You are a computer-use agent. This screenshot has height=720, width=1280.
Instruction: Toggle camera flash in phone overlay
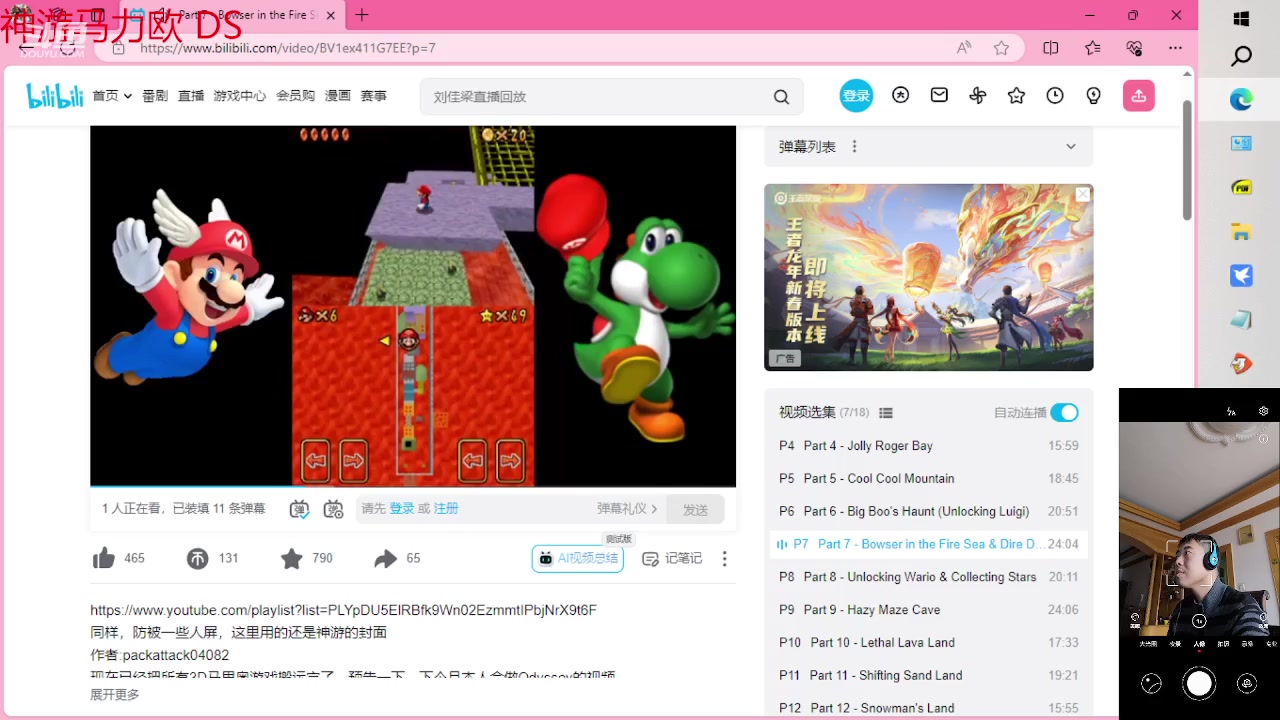[x=1232, y=411]
